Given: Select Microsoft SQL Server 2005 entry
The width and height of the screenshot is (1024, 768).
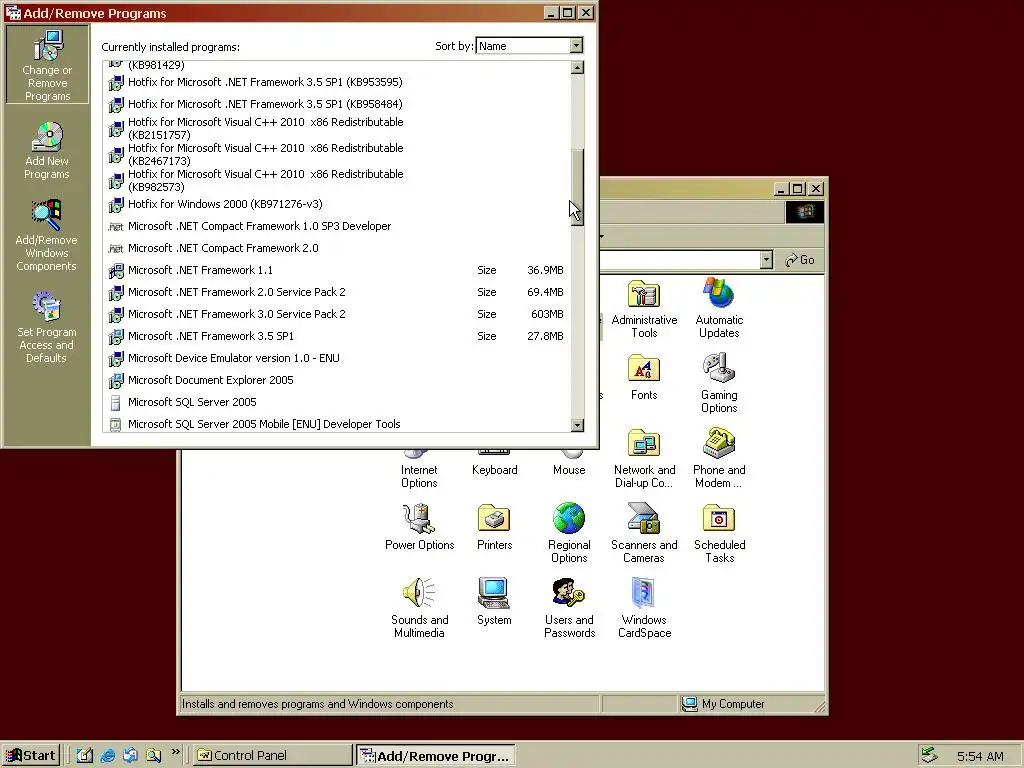Looking at the screenshot, I should (x=337, y=402).
